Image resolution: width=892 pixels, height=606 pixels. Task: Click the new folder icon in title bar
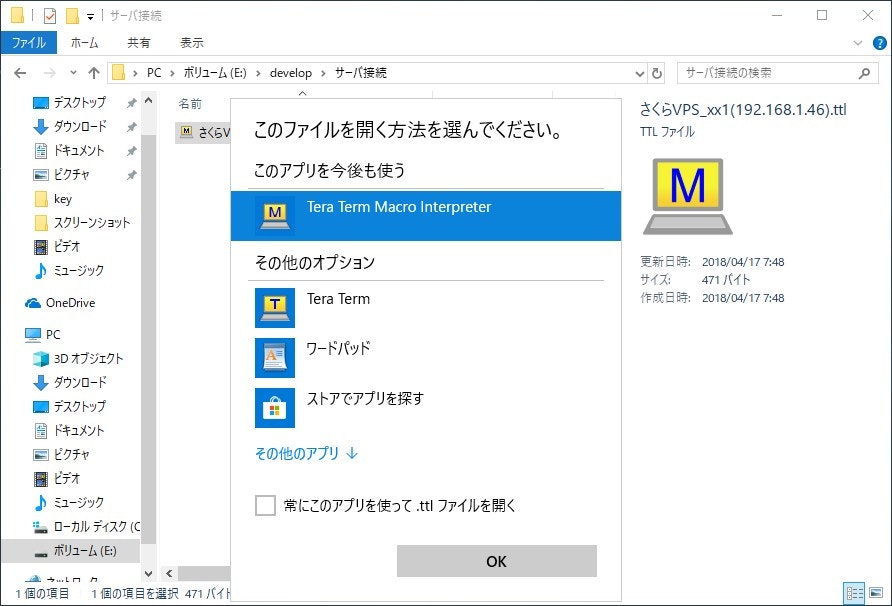coord(72,16)
